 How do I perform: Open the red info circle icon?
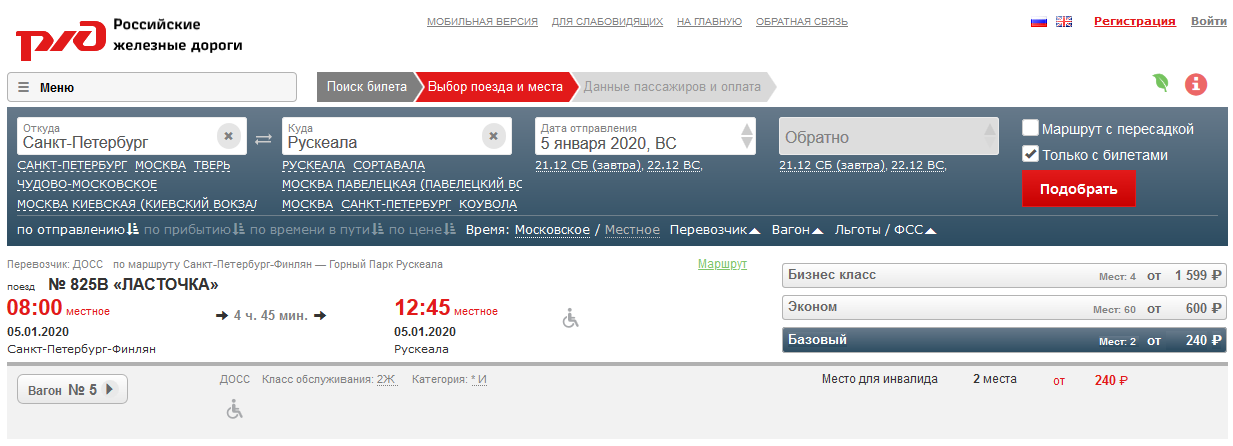1196,85
